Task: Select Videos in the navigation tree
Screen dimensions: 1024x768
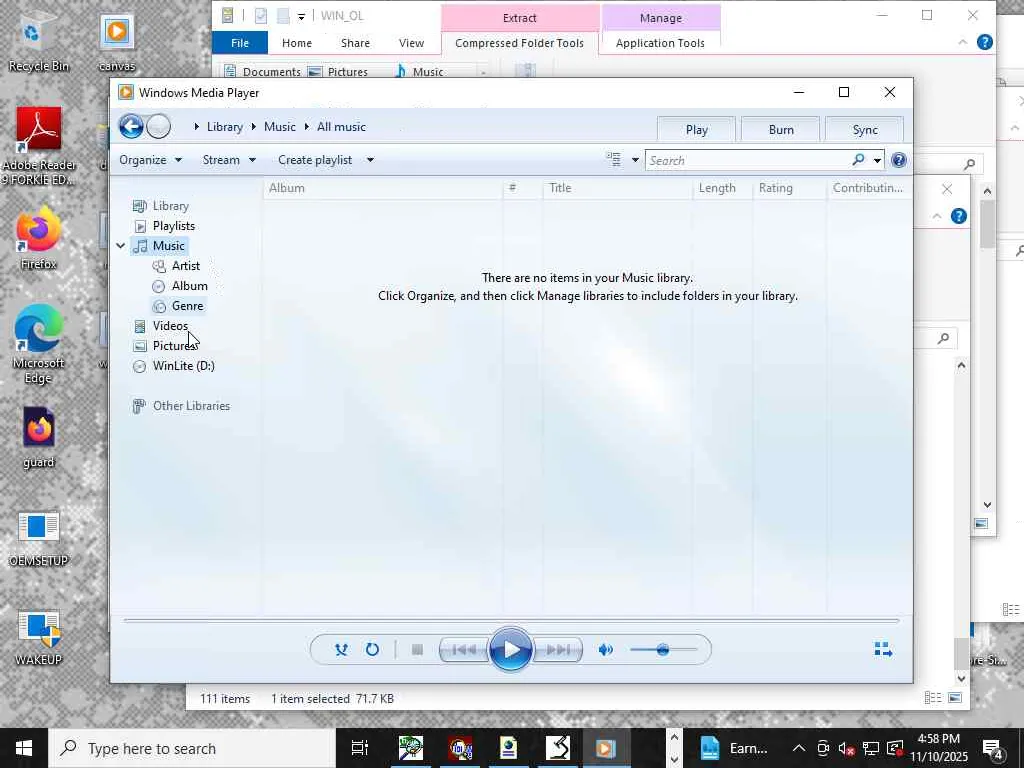Action: [170, 326]
